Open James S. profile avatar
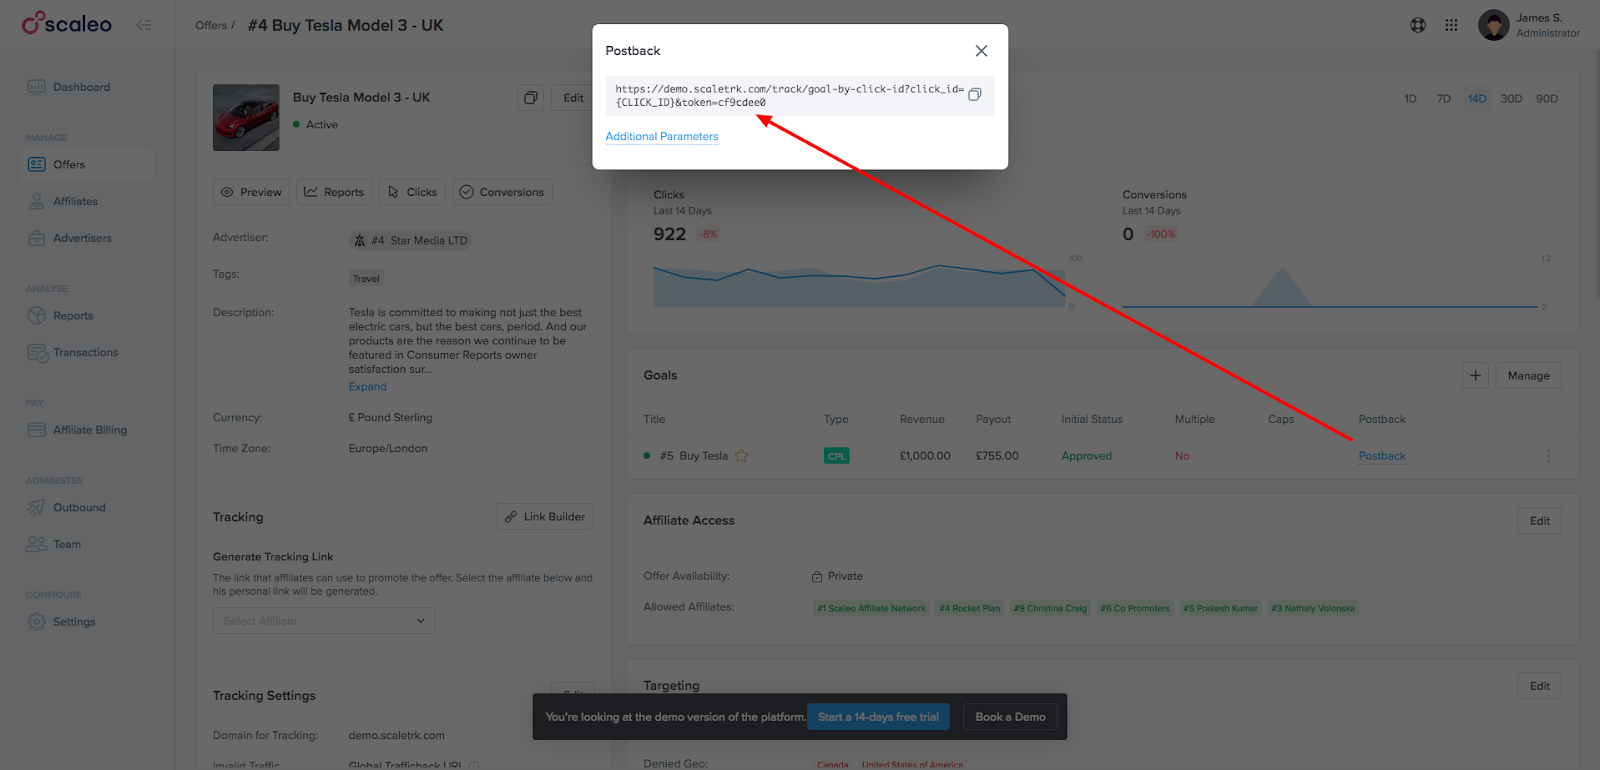The height and width of the screenshot is (770, 1600). (x=1493, y=25)
